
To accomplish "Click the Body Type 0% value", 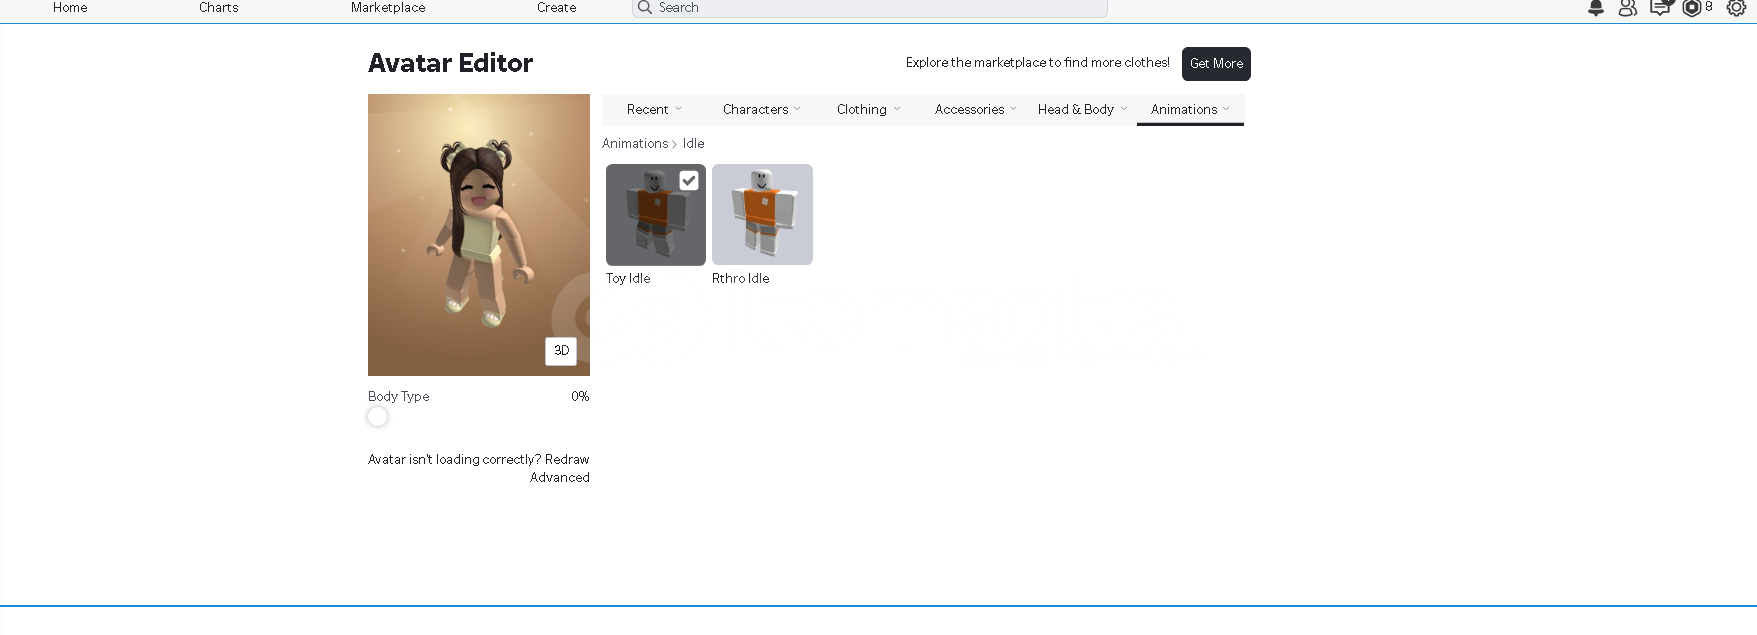I will 580,396.
